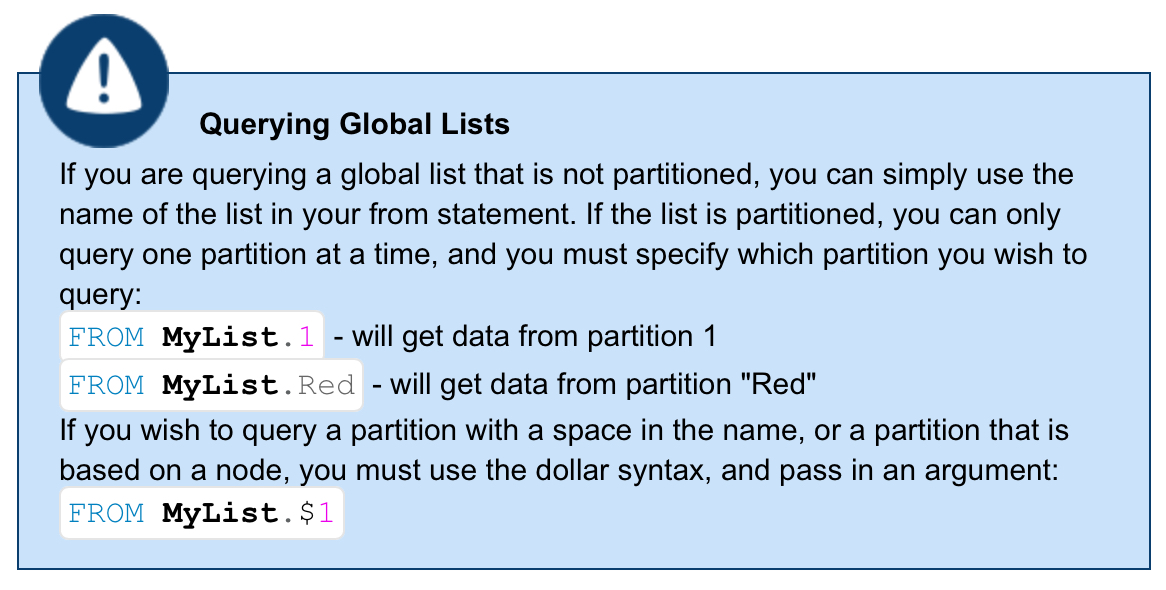Viewport: 1166px width, 590px height.
Task: Select the FROM MyList.1 code snippet
Action: click(192, 337)
